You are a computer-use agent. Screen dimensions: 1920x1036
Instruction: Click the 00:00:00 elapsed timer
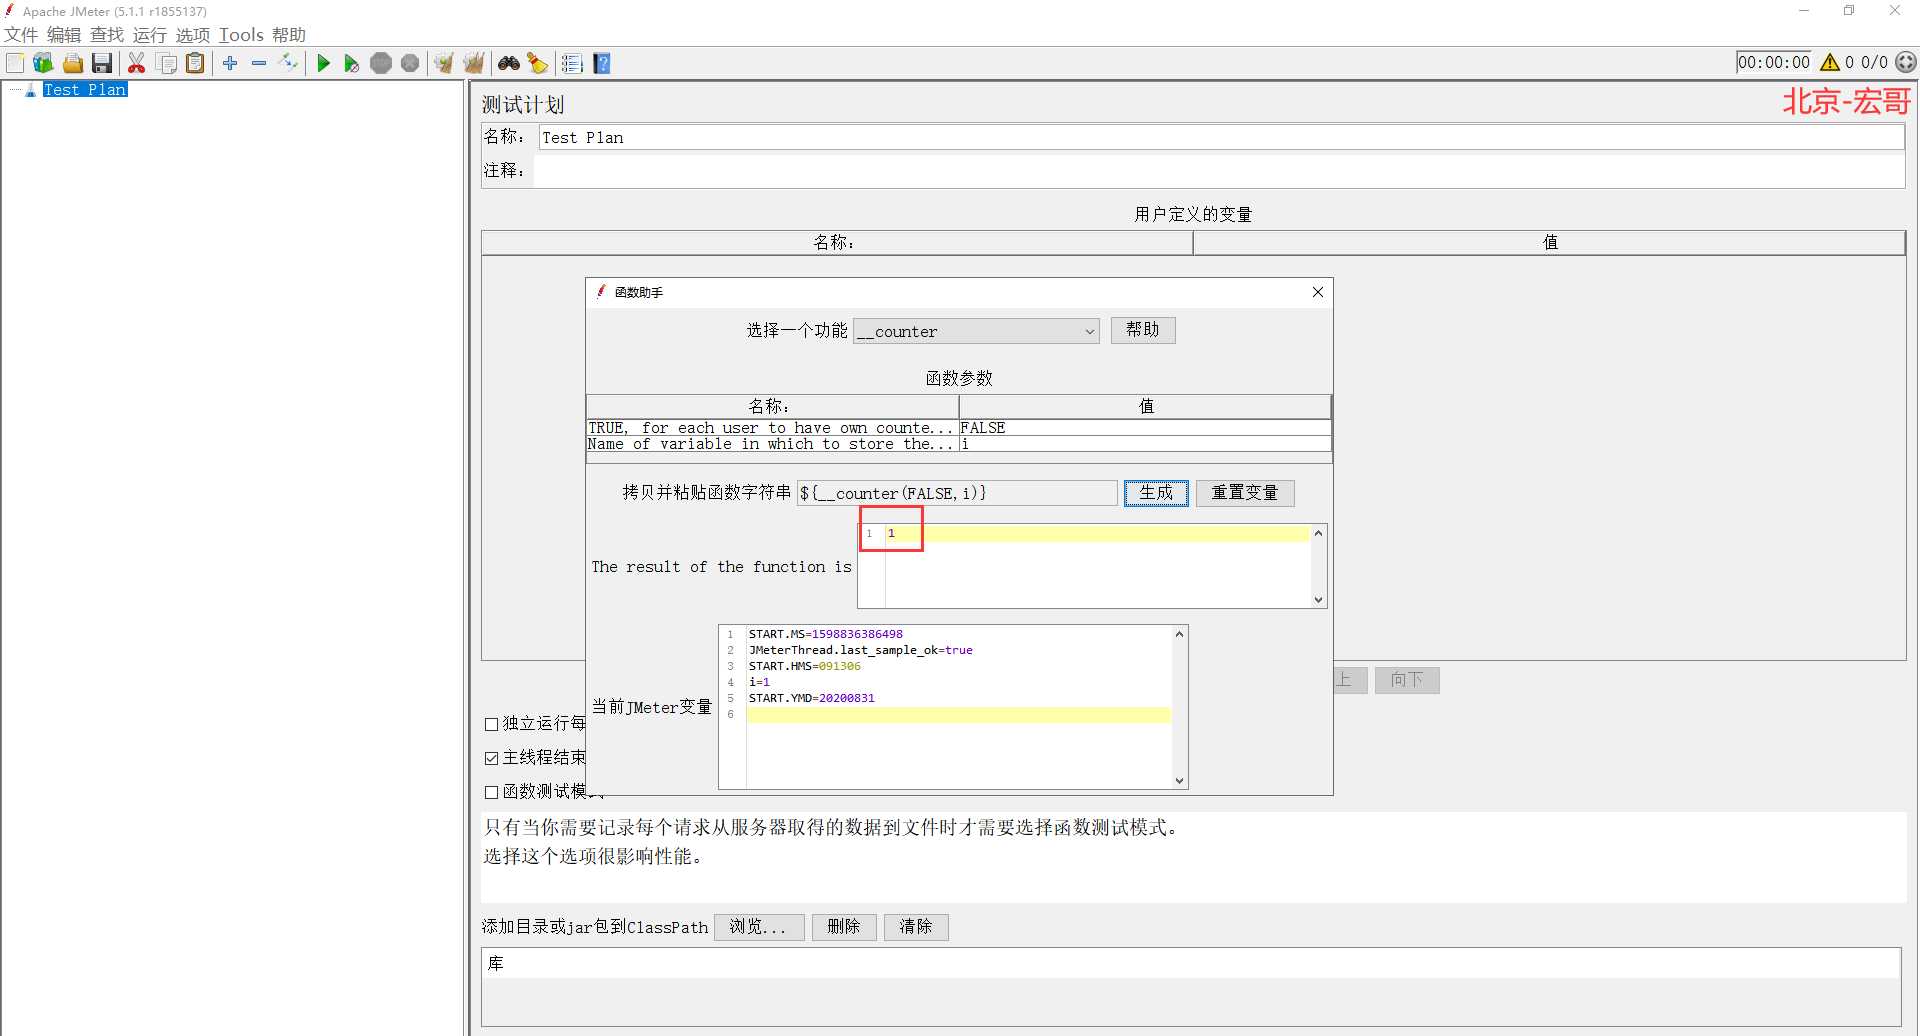(1774, 62)
